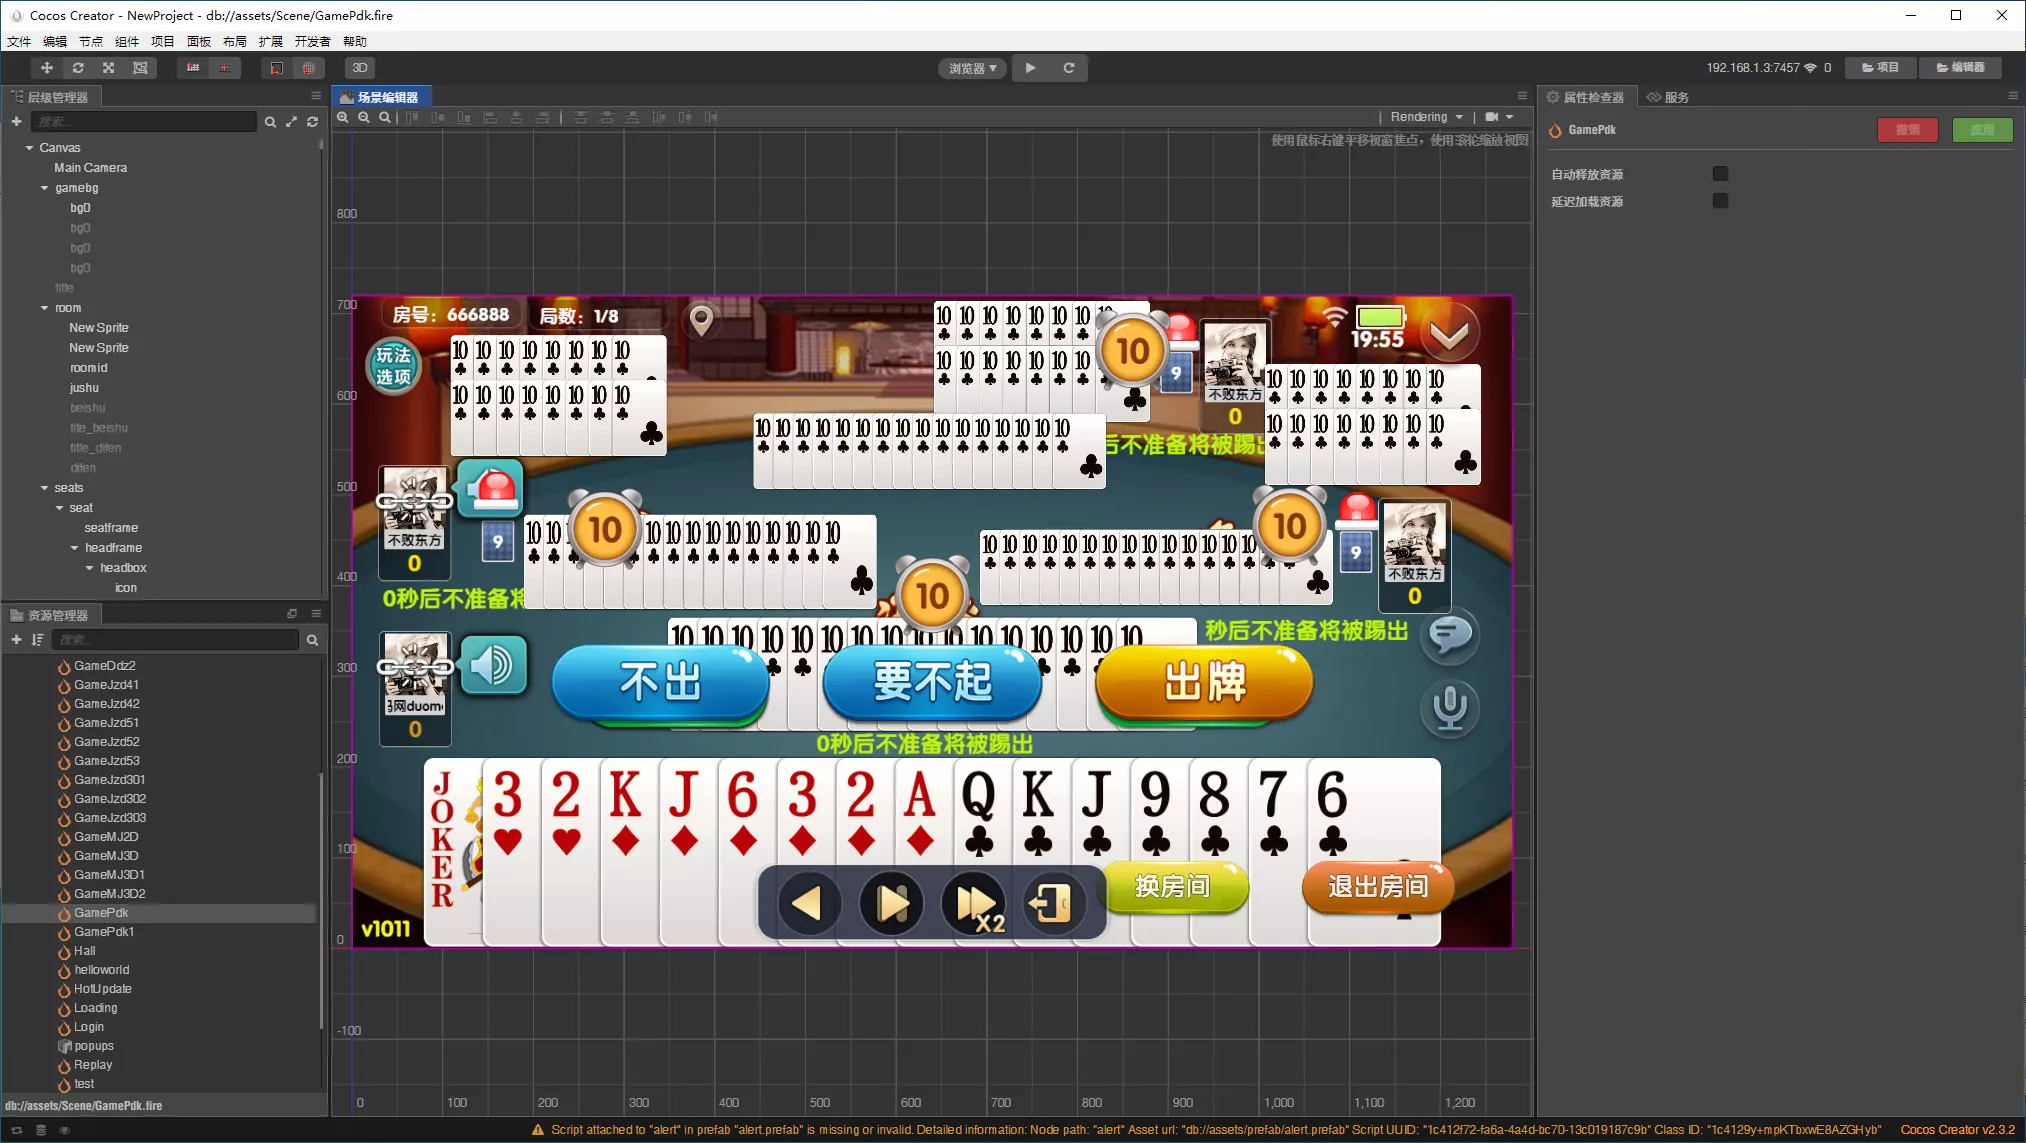
Task: Switch to the 服务 tab
Action: click(x=1669, y=97)
